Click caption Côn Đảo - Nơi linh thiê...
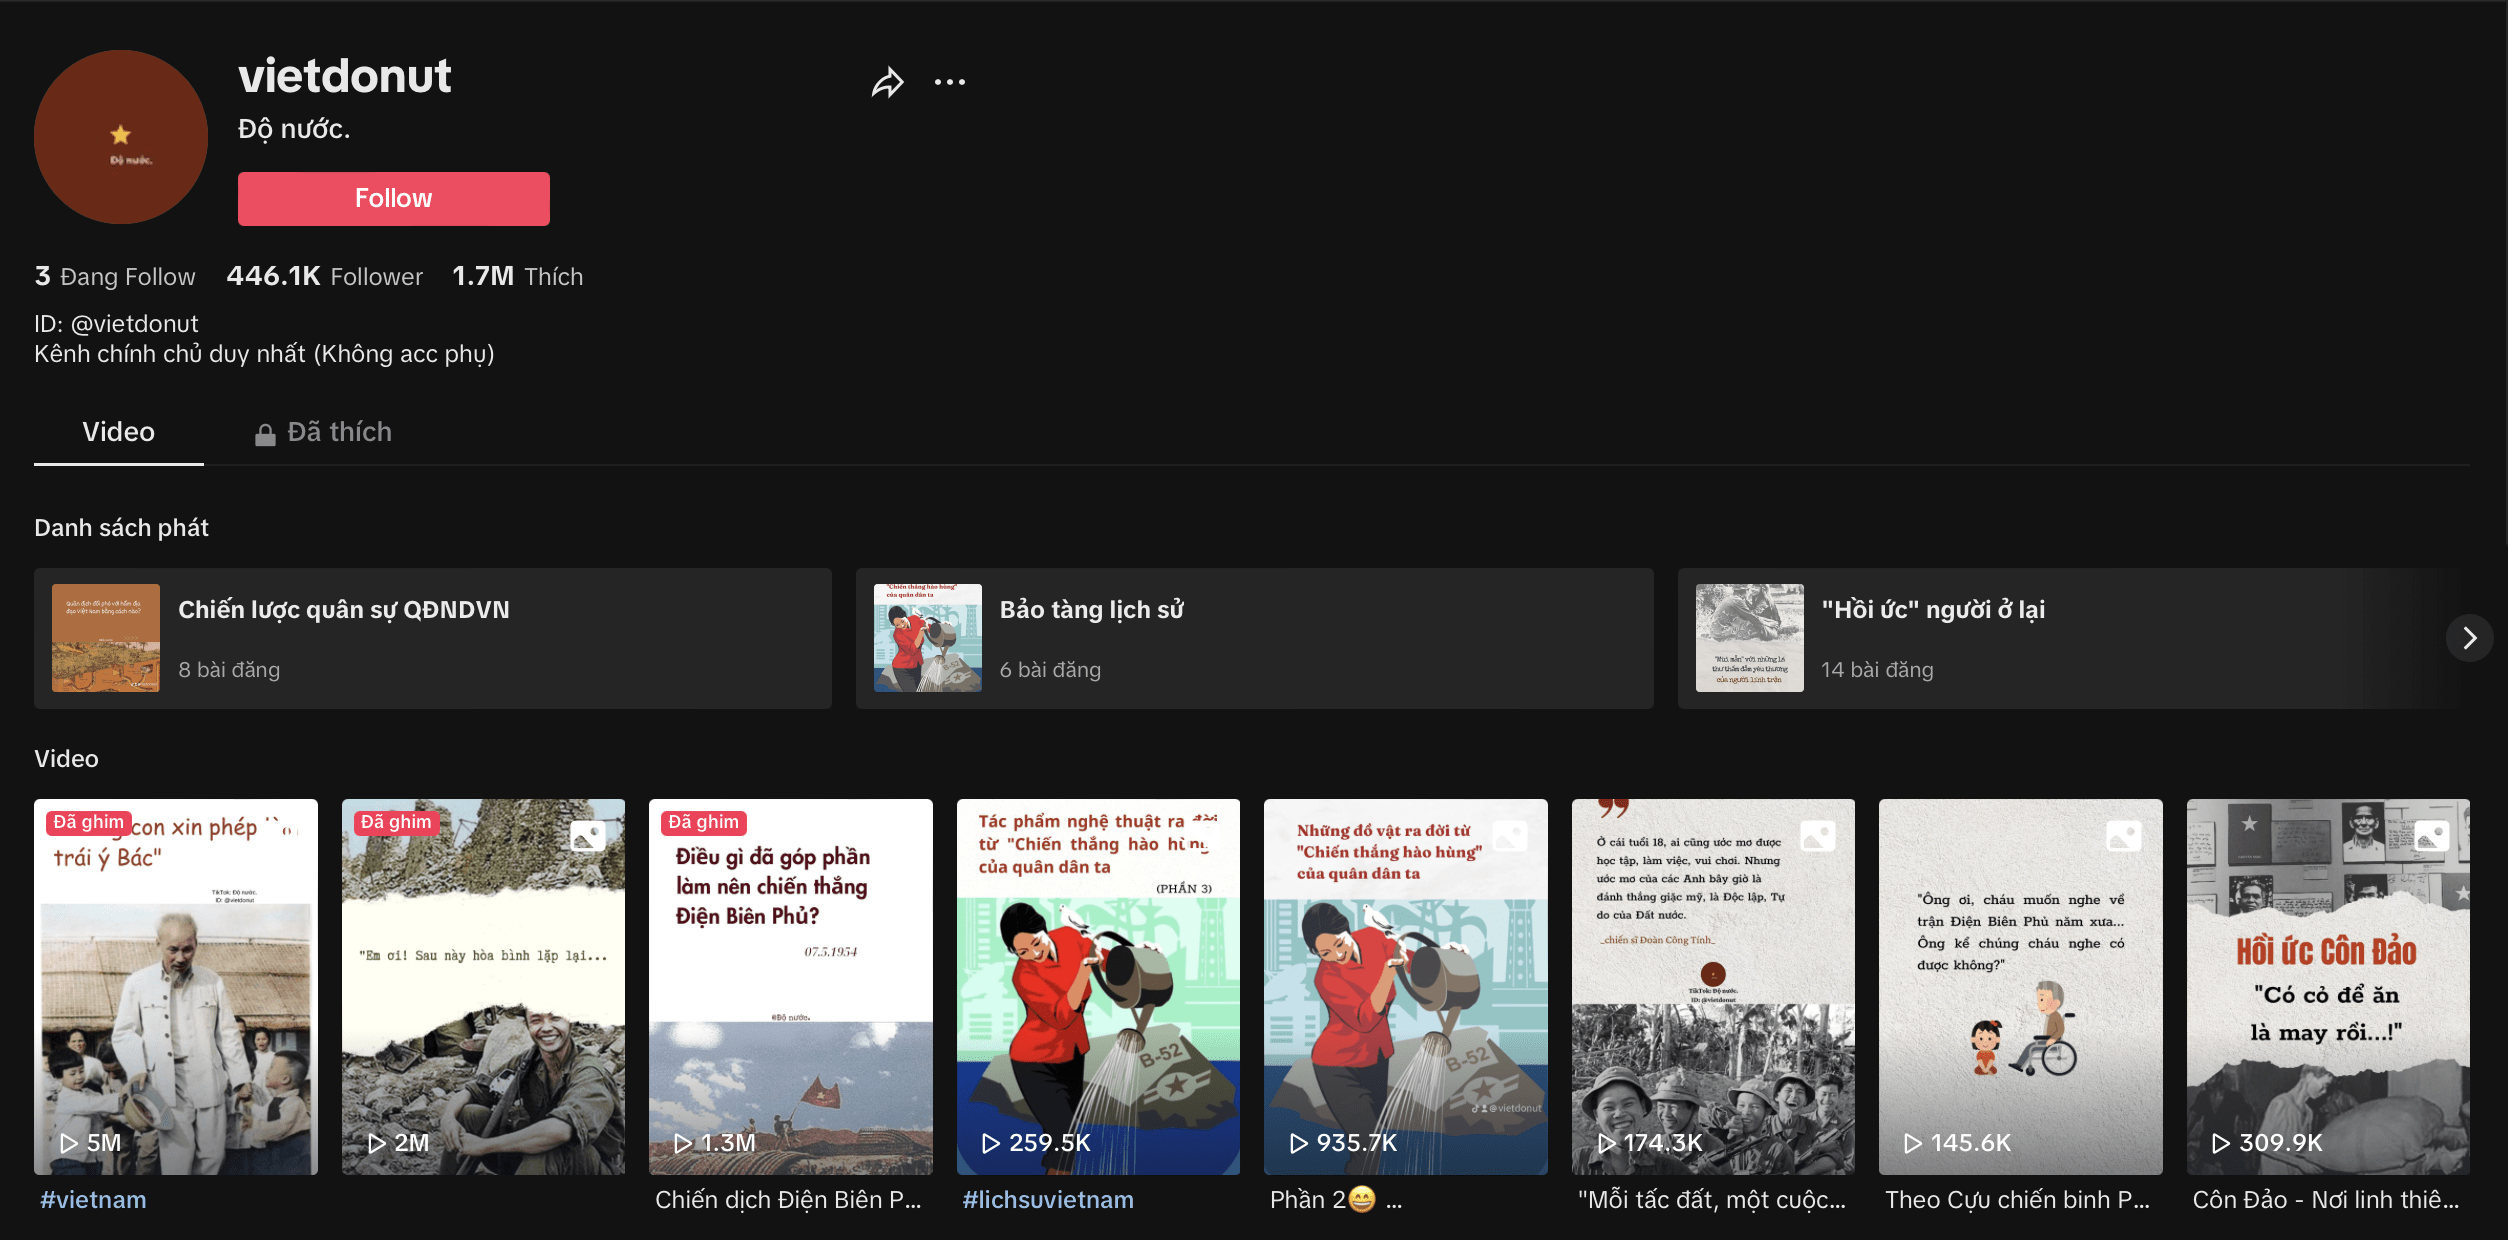The width and height of the screenshot is (2508, 1240). coord(2326,1200)
